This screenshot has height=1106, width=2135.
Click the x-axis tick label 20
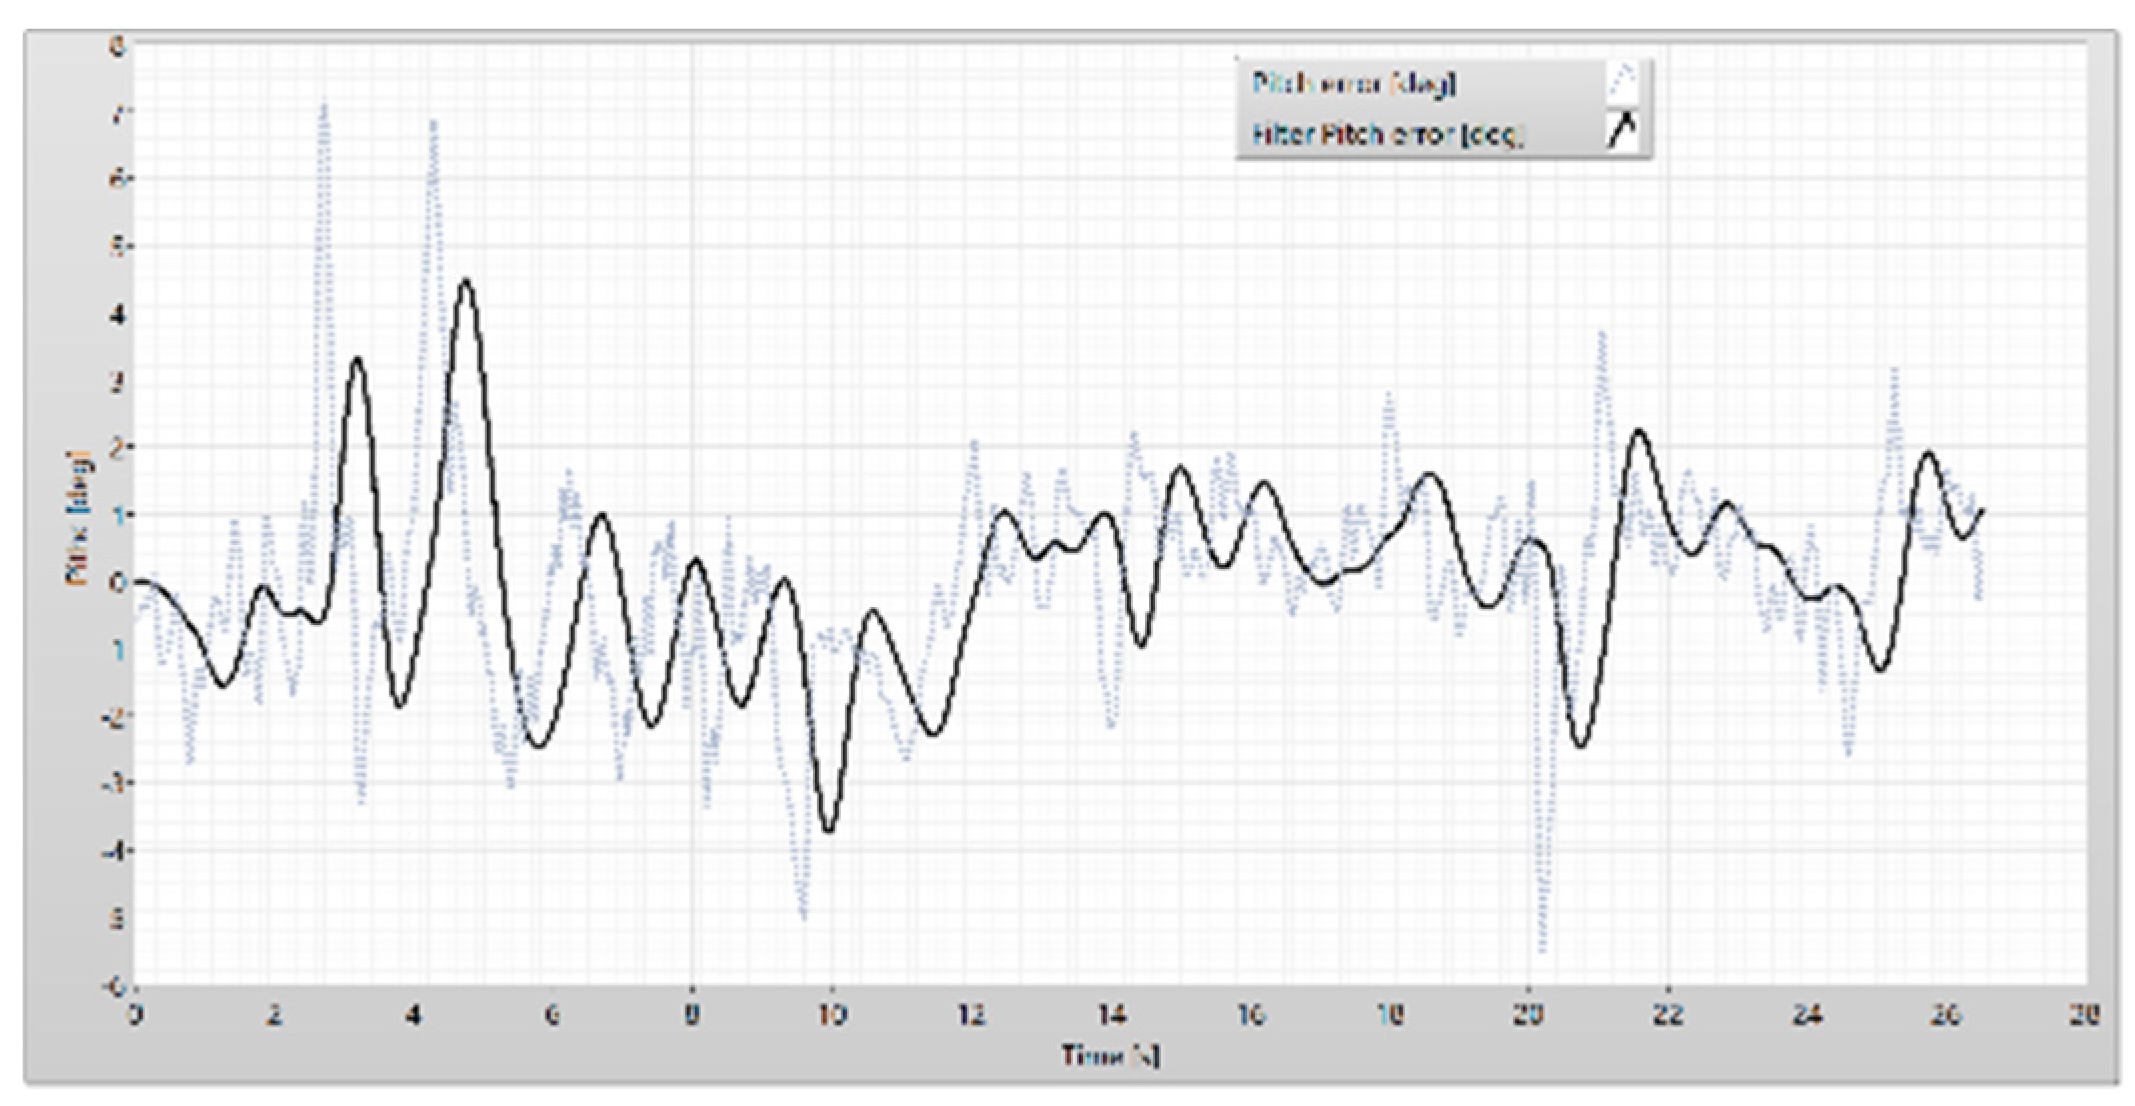tap(1527, 1015)
